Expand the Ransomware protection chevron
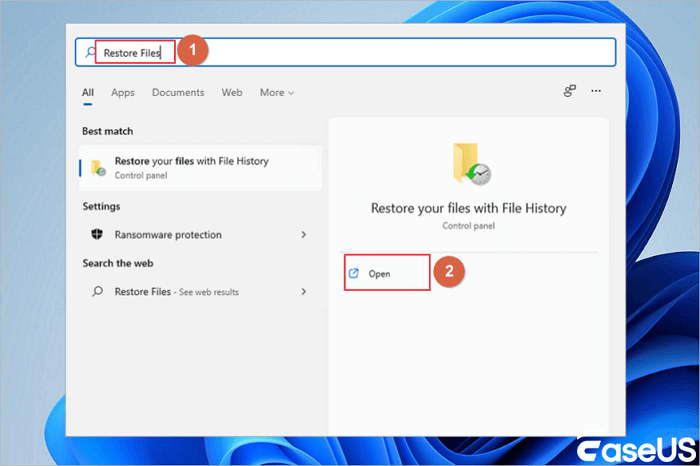The image size is (700, 466). coord(304,234)
